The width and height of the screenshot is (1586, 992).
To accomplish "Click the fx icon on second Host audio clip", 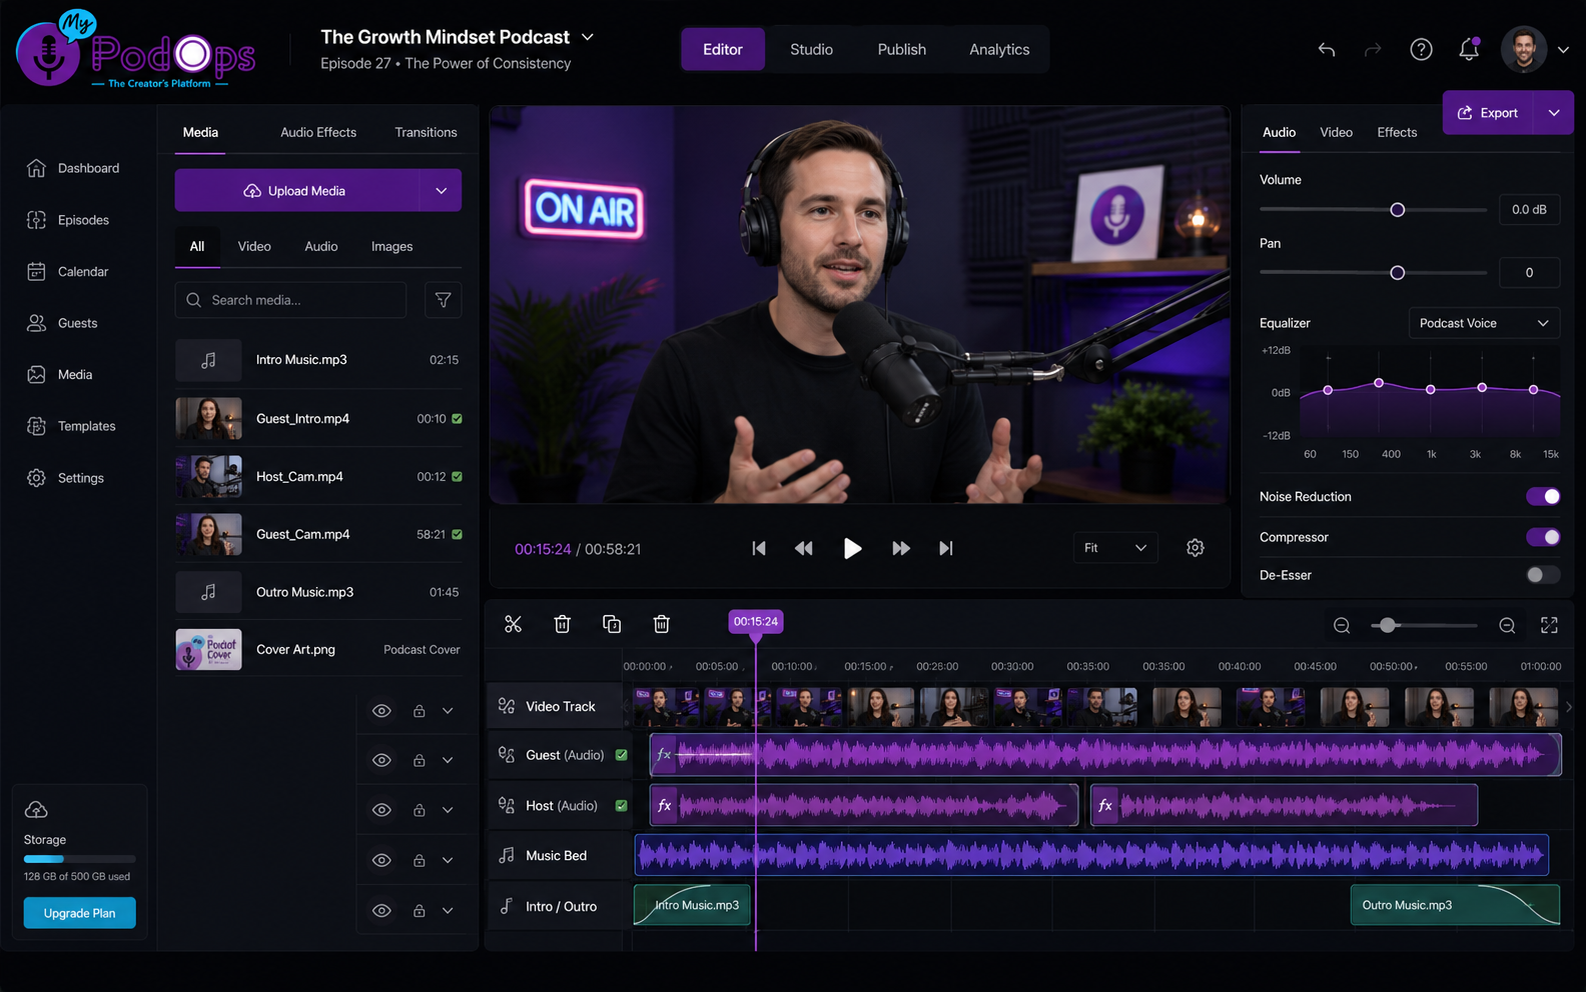I will (x=1105, y=805).
